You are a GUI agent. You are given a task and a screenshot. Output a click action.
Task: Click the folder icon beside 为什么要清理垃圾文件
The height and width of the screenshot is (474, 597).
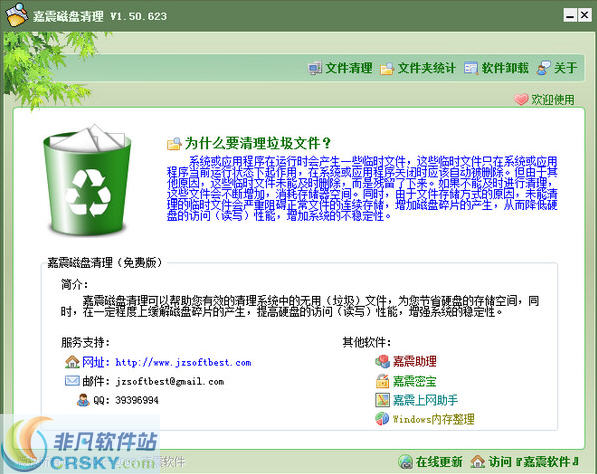pyautogui.click(x=174, y=144)
